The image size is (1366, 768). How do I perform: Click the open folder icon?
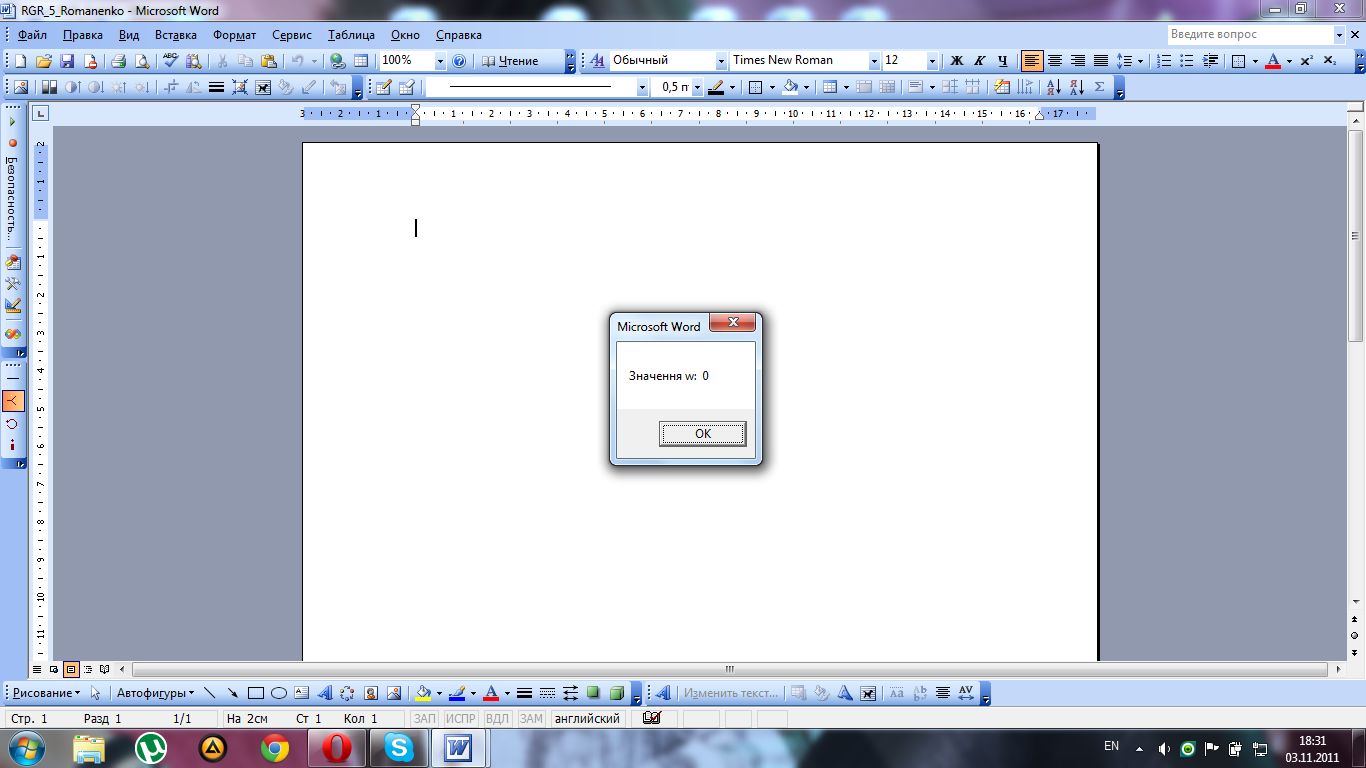click(x=44, y=61)
